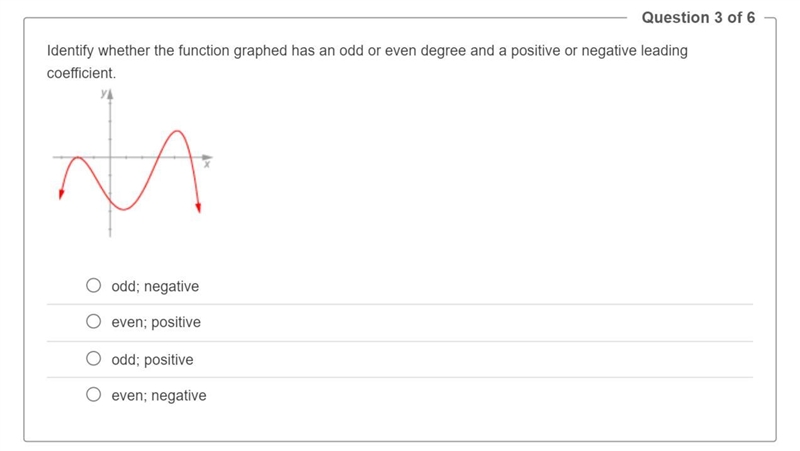Click the x-axis right arrowhead
The image size is (800, 451).
click(207, 157)
